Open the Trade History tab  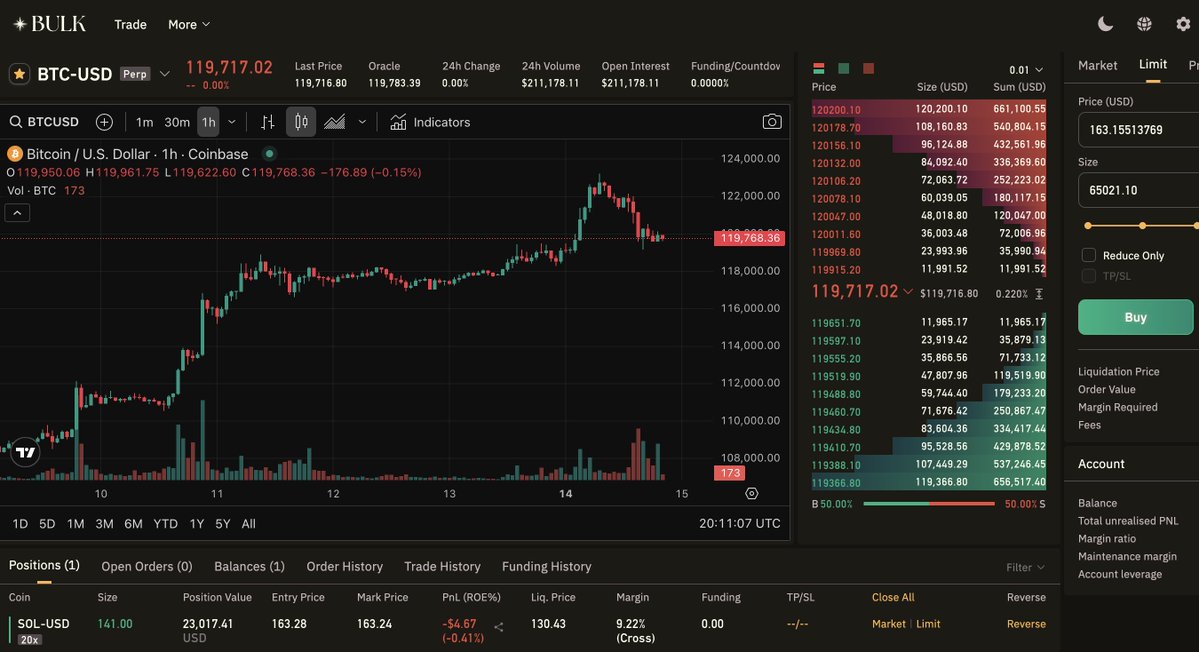pyautogui.click(x=442, y=566)
